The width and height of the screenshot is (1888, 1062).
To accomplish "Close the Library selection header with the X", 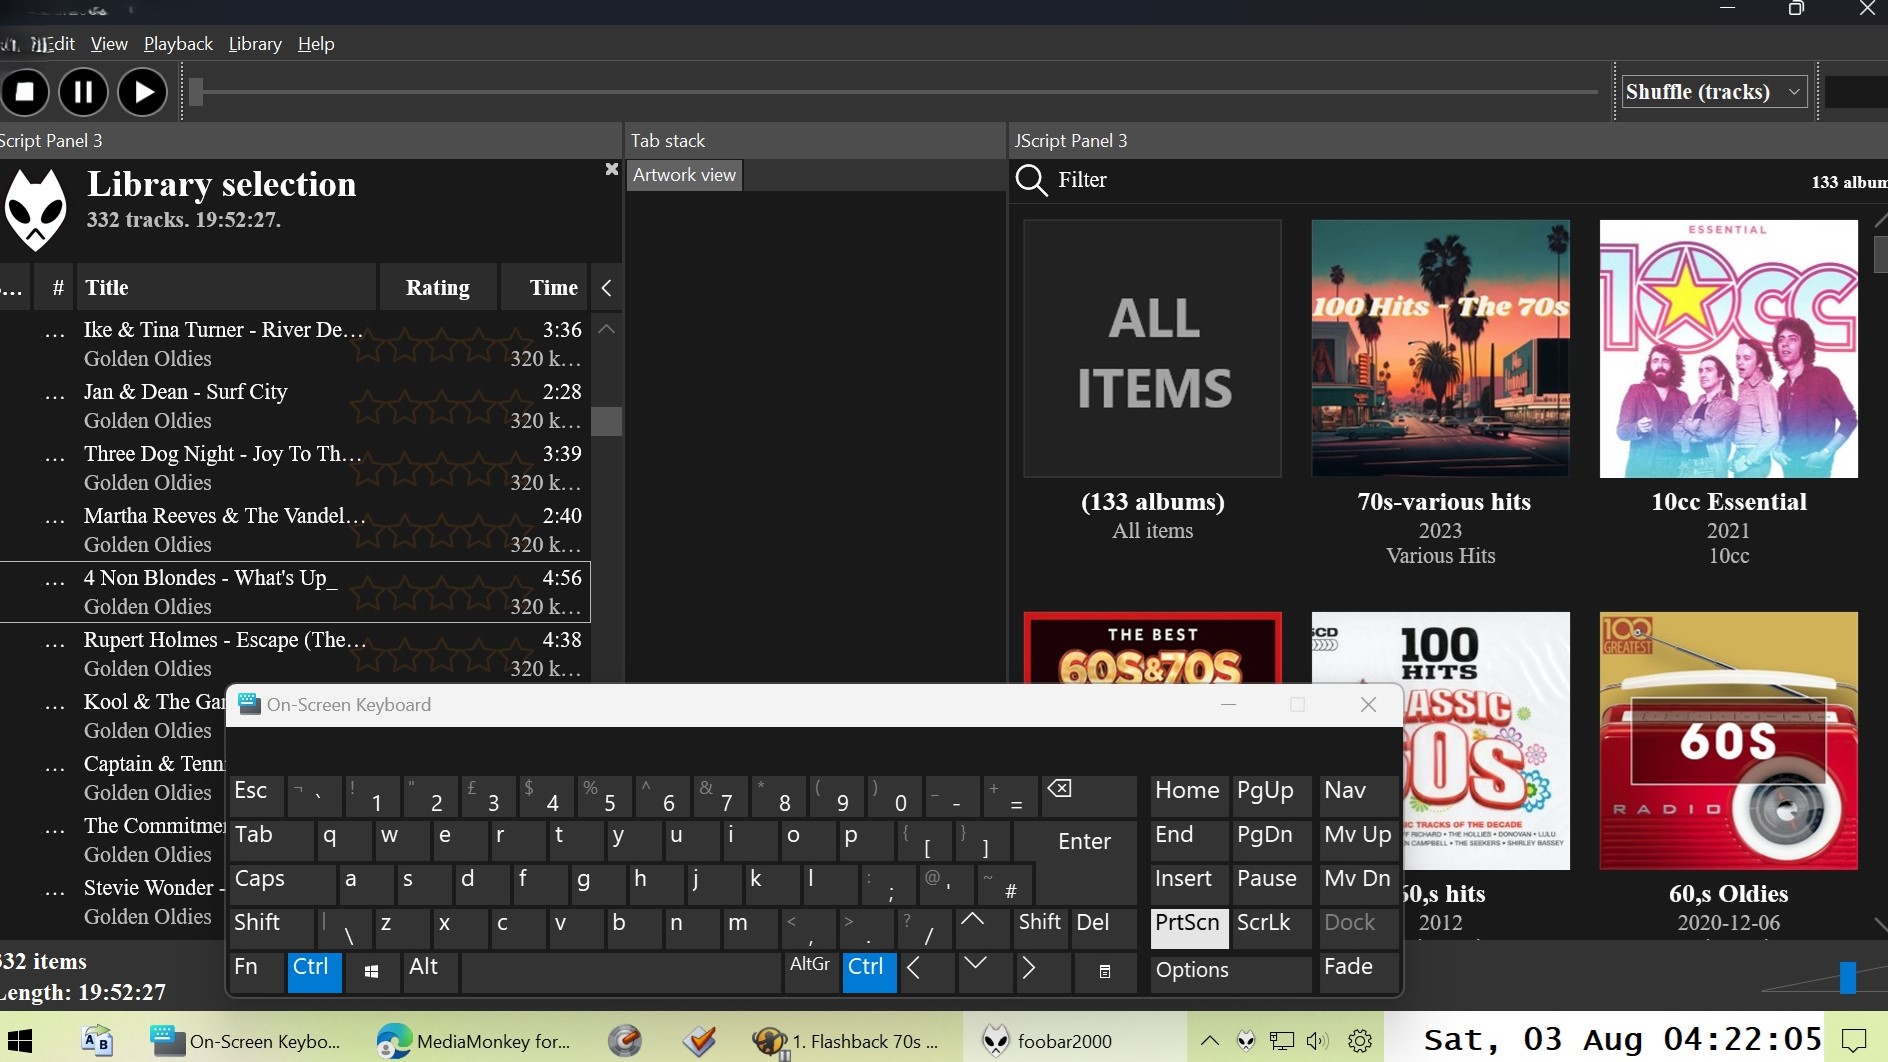I will [x=612, y=169].
